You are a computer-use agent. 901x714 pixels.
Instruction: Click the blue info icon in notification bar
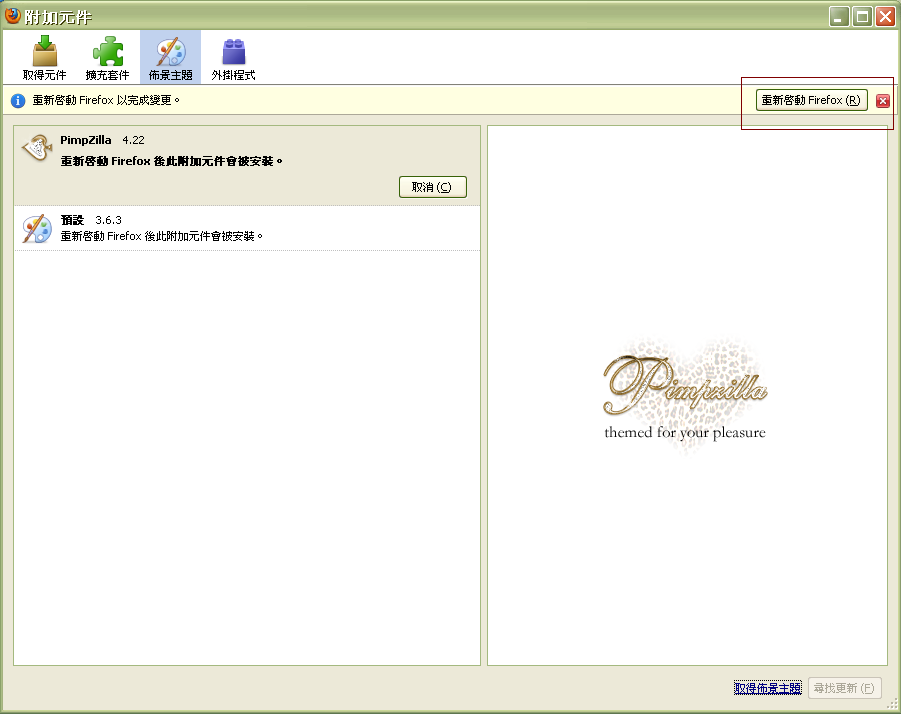pos(18,101)
